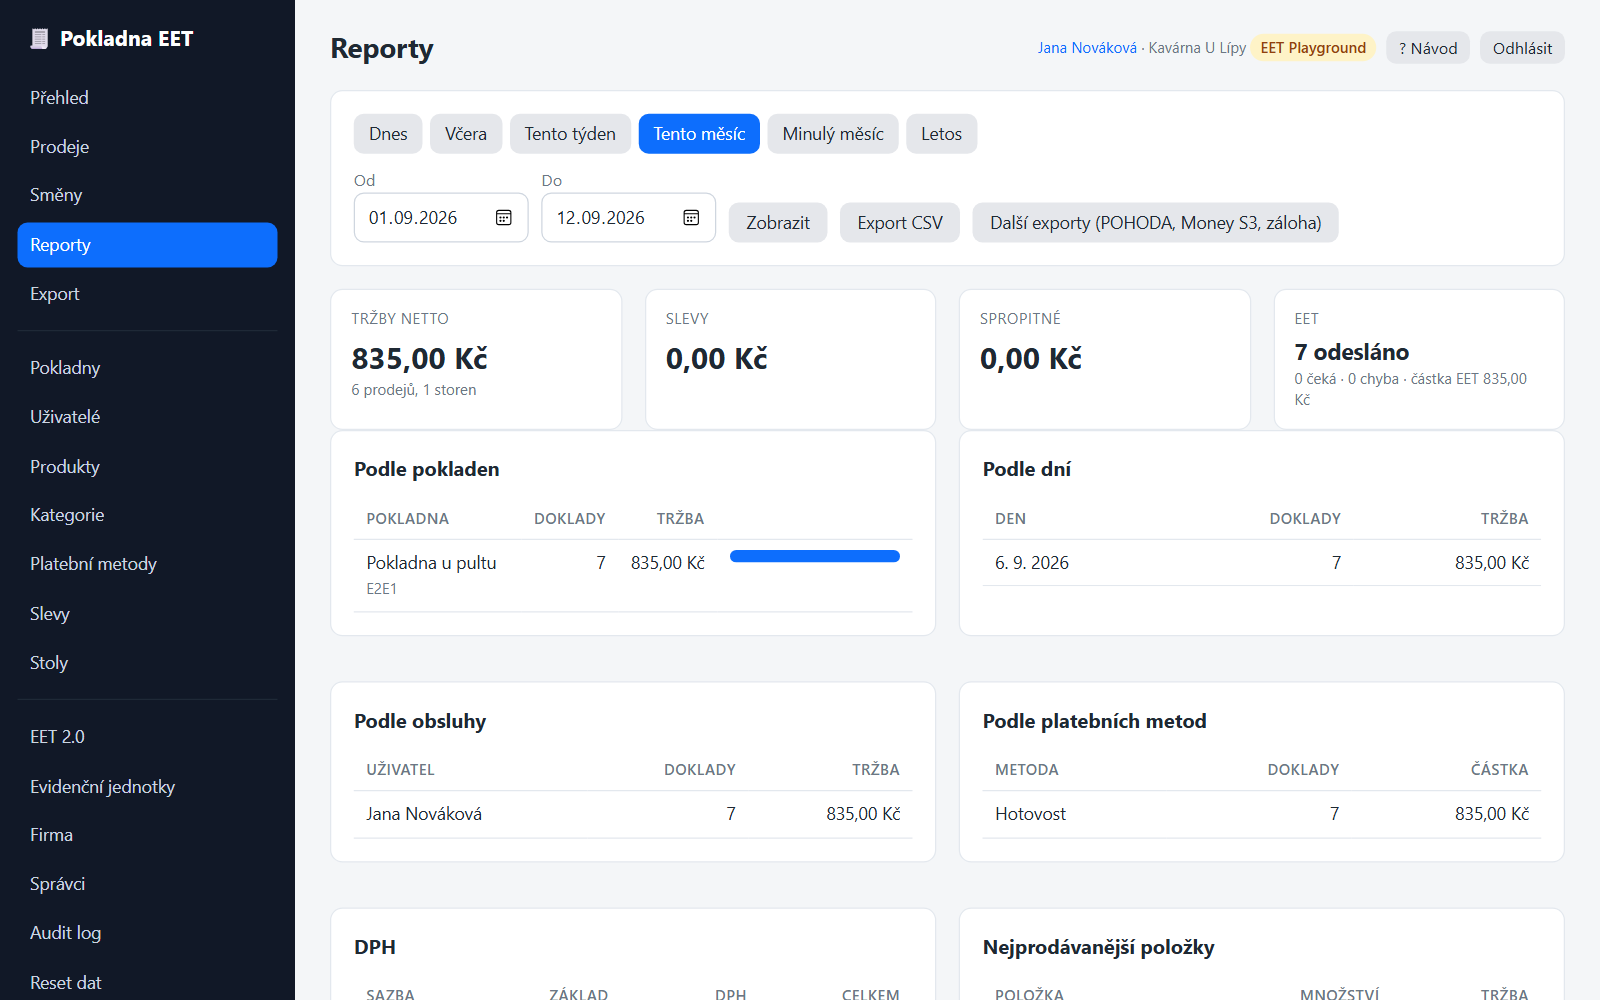Open Uživatelé in the sidebar
Viewport: 1600px width, 1000px height.
point(147,417)
